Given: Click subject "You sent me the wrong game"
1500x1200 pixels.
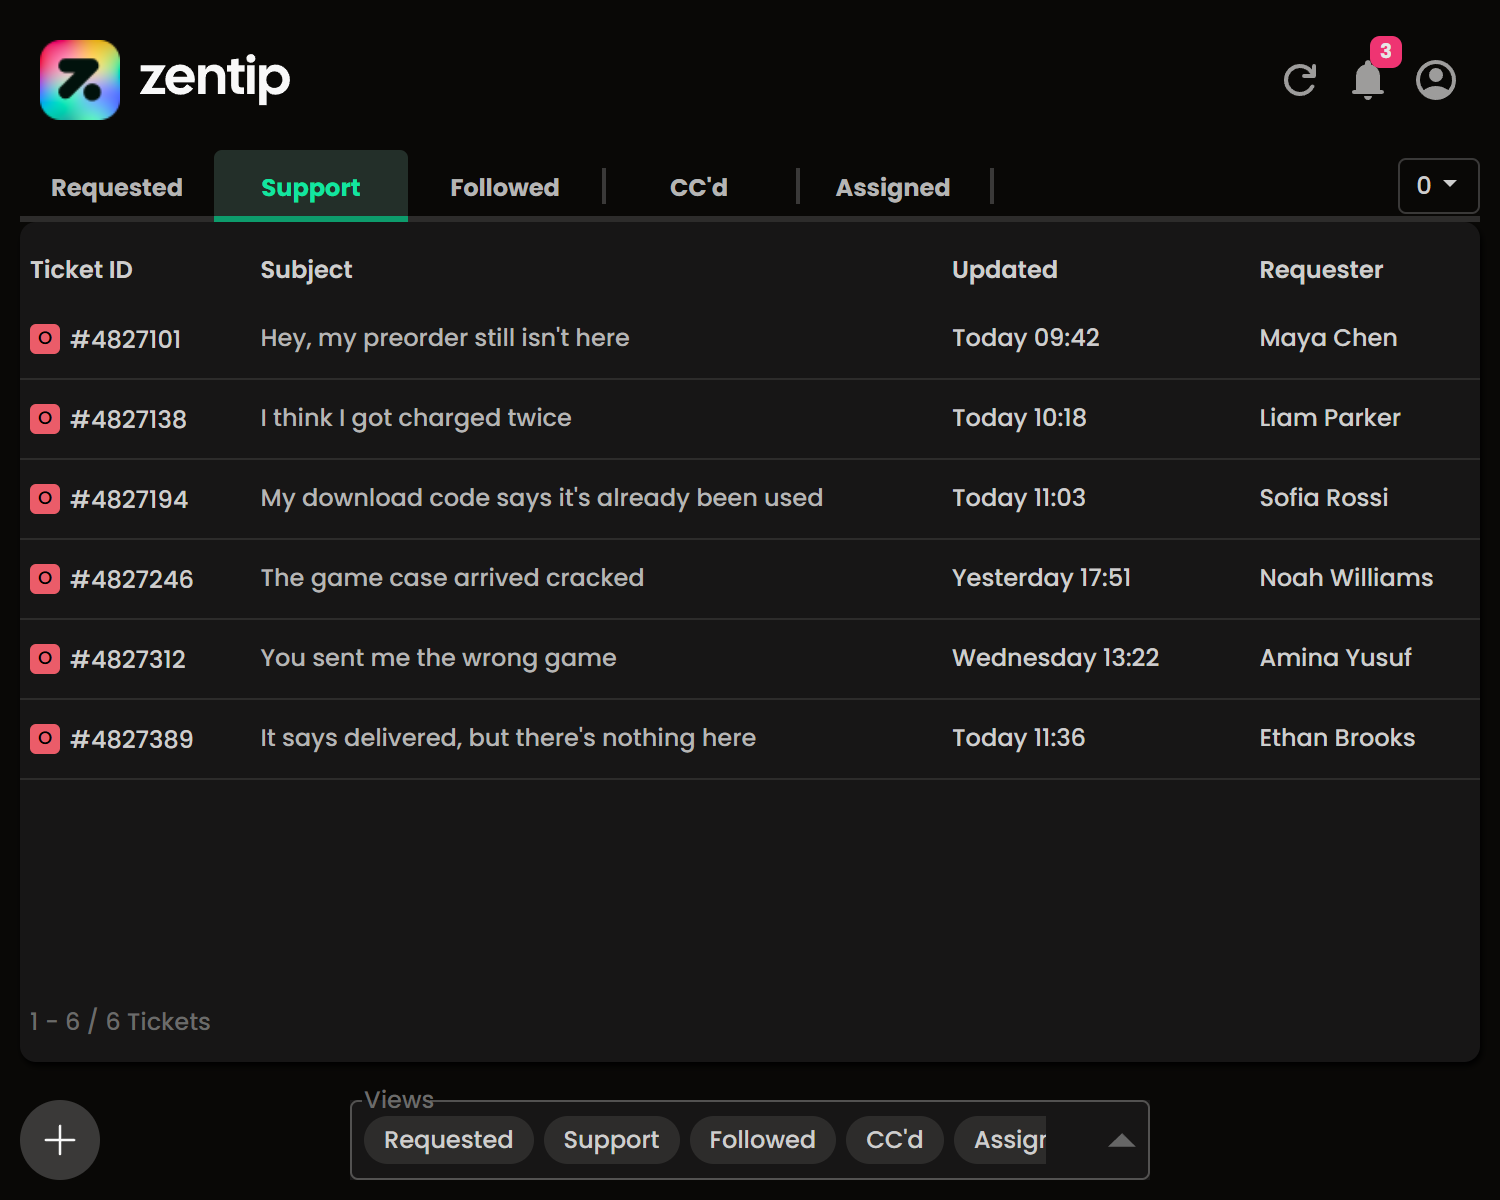Looking at the screenshot, I should (438, 658).
